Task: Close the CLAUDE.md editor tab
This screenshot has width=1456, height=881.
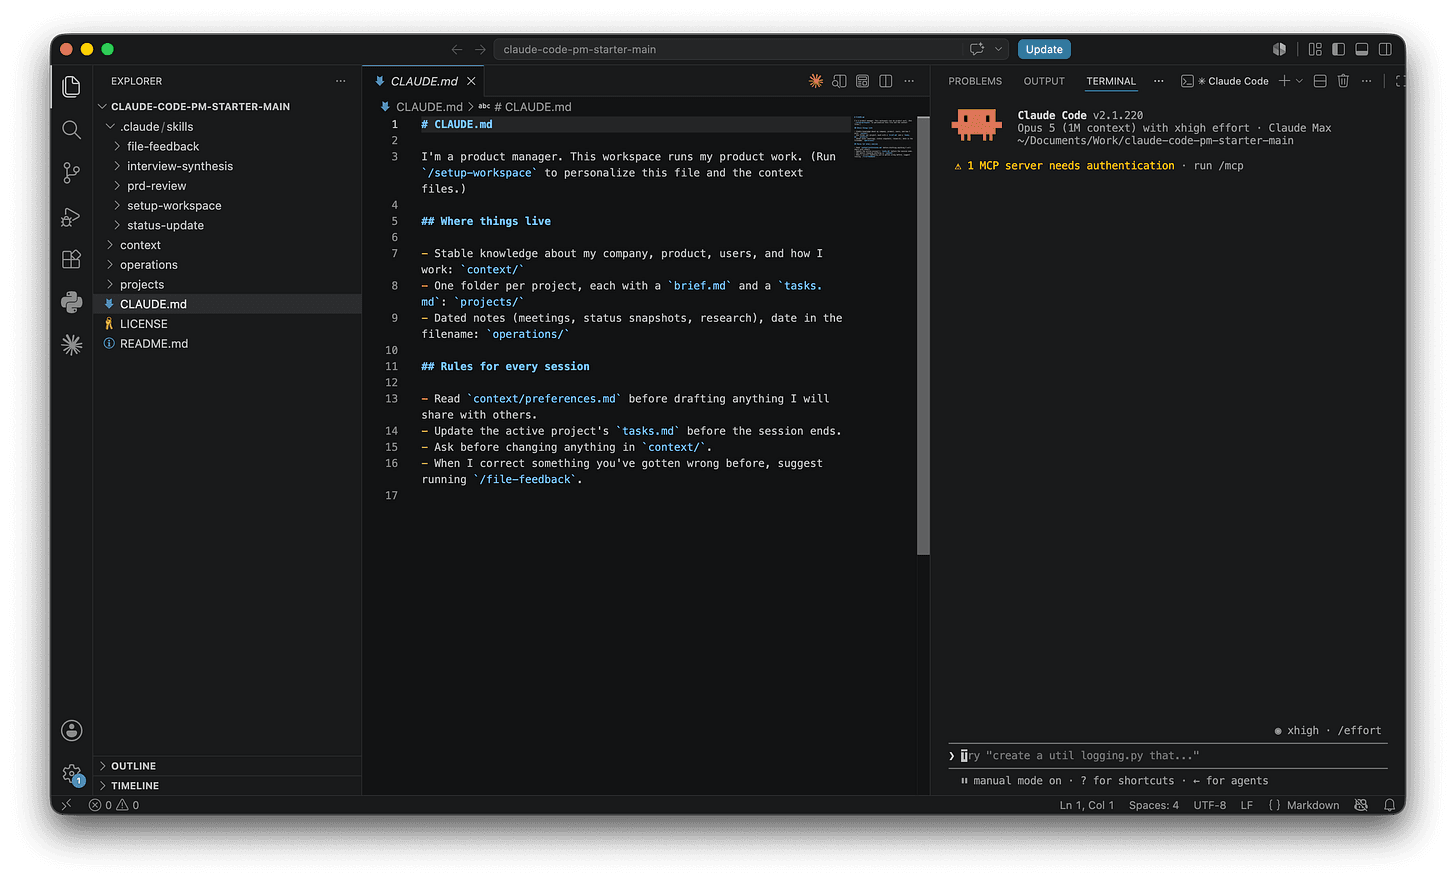Action: [471, 81]
